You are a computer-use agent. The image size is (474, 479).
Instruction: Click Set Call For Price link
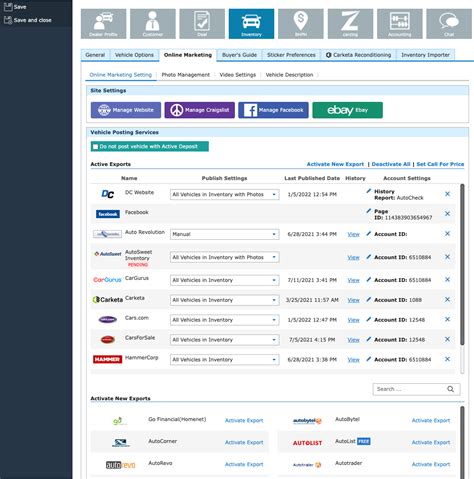click(440, 164)
